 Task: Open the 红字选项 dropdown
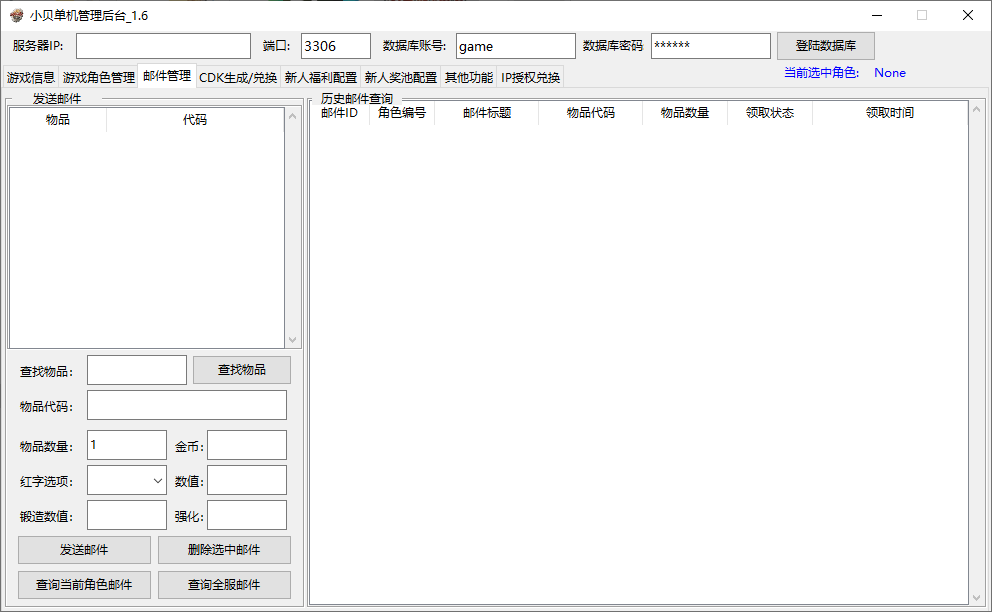click(x=127, y=480)
